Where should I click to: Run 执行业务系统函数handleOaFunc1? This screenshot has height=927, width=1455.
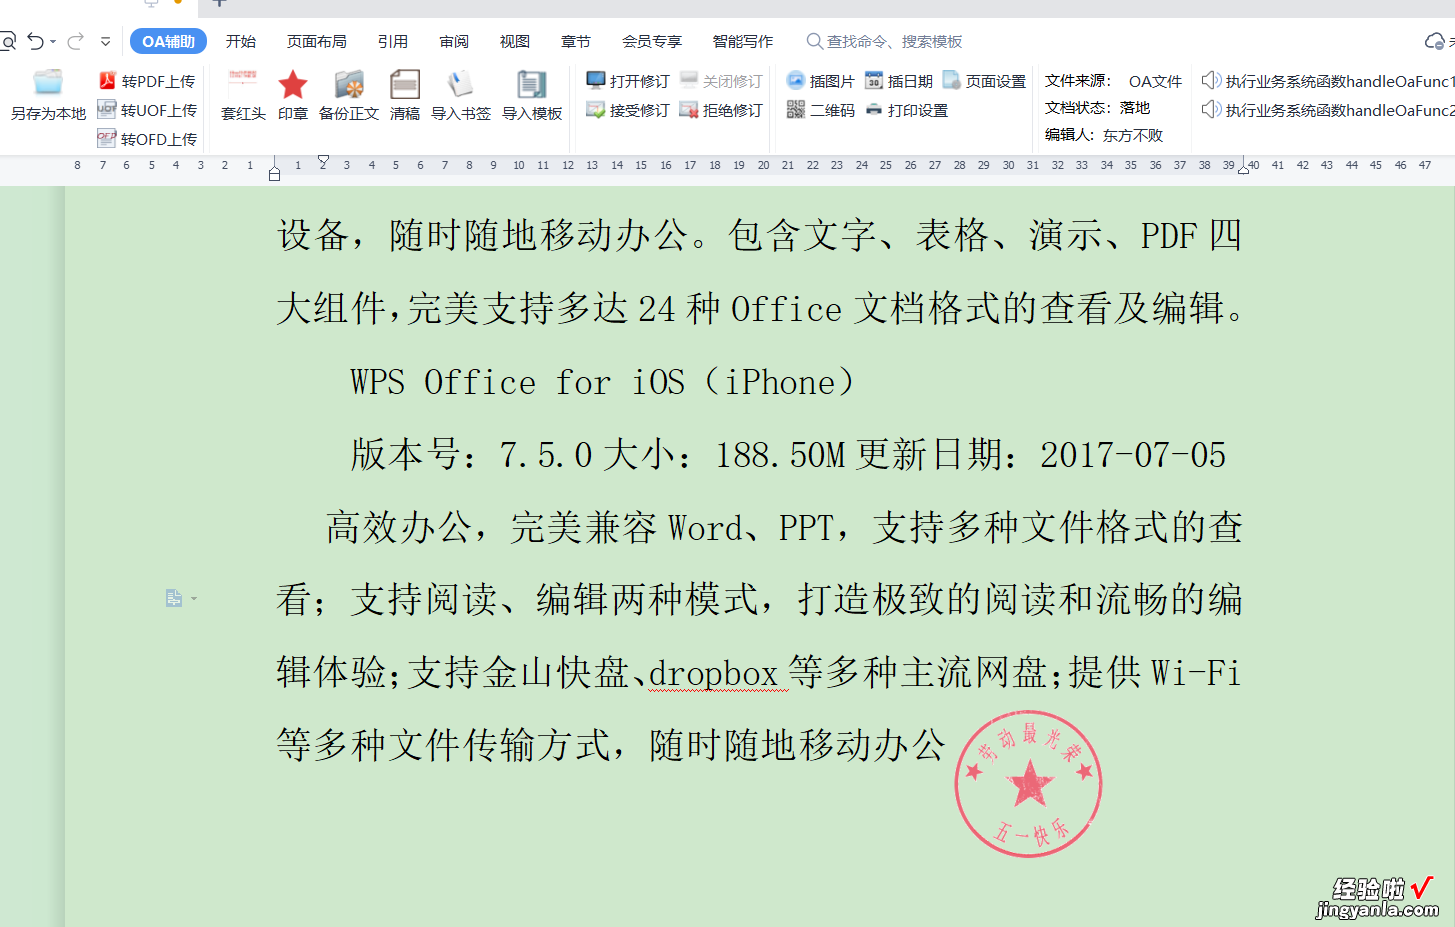pos(1328,81)
